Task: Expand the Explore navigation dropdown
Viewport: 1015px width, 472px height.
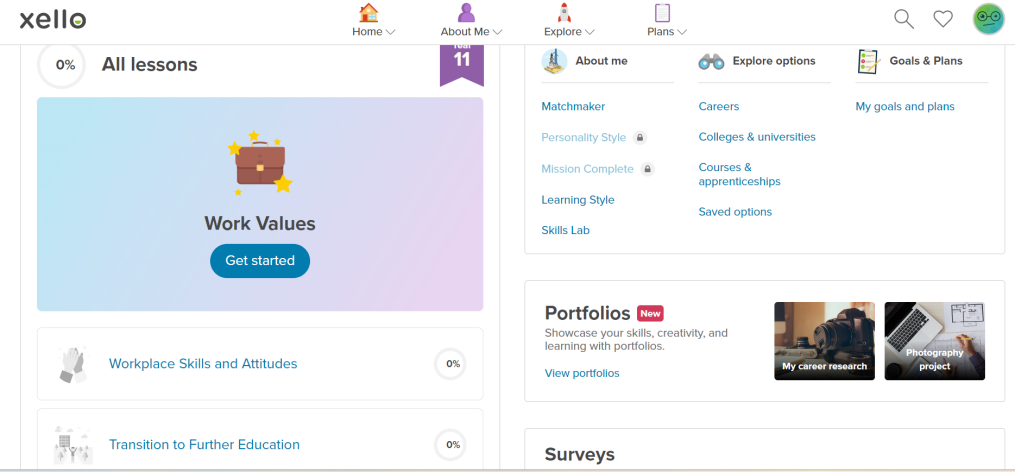Action: pyautogui.click(x=569, y=20)
